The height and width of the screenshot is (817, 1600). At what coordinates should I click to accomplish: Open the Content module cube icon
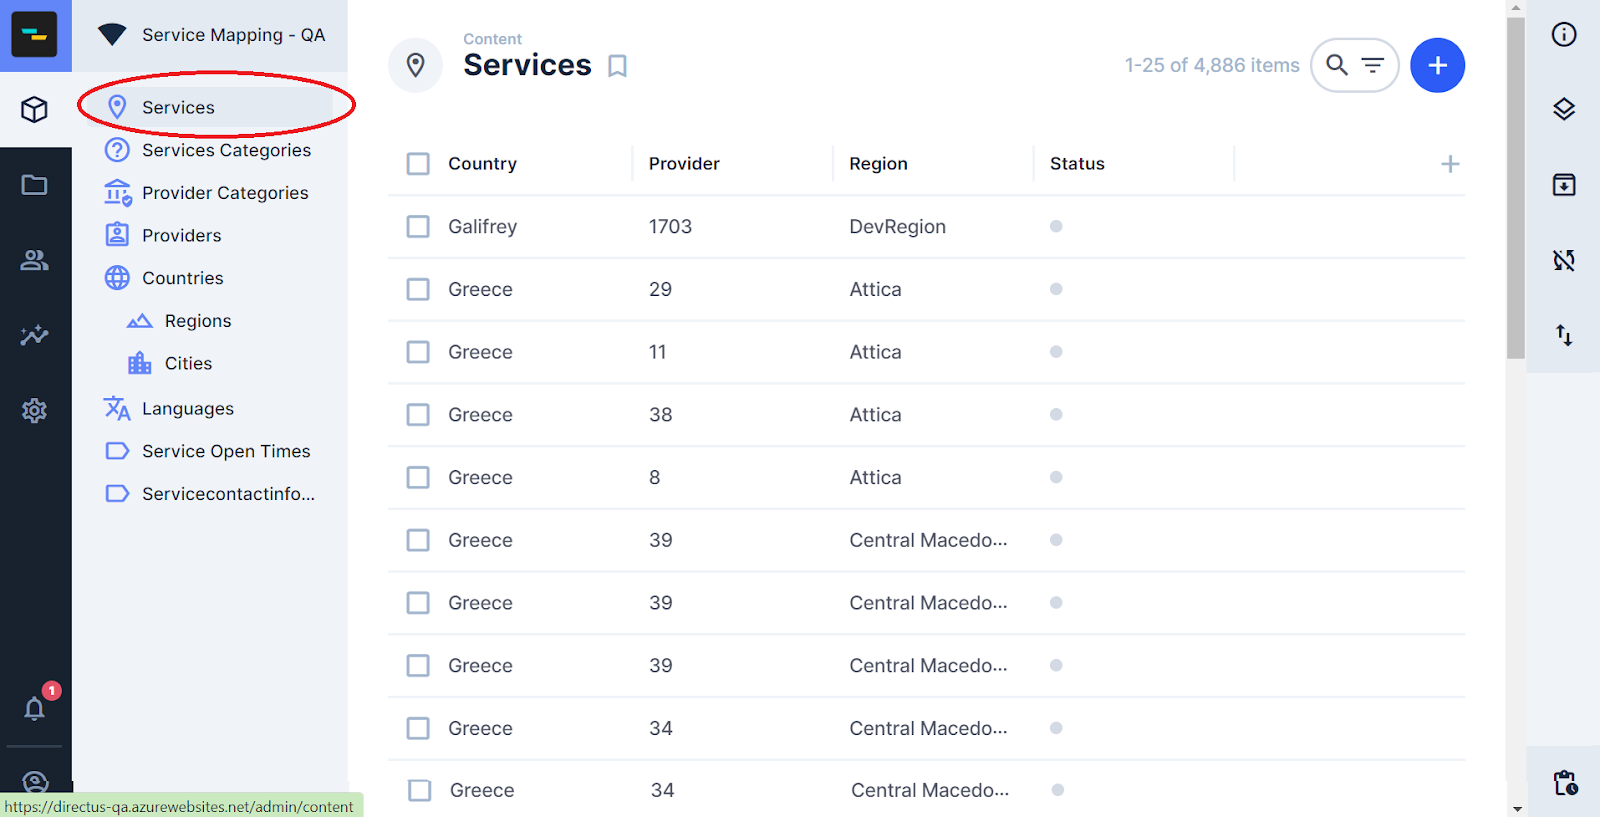click(x=35, y=110)
